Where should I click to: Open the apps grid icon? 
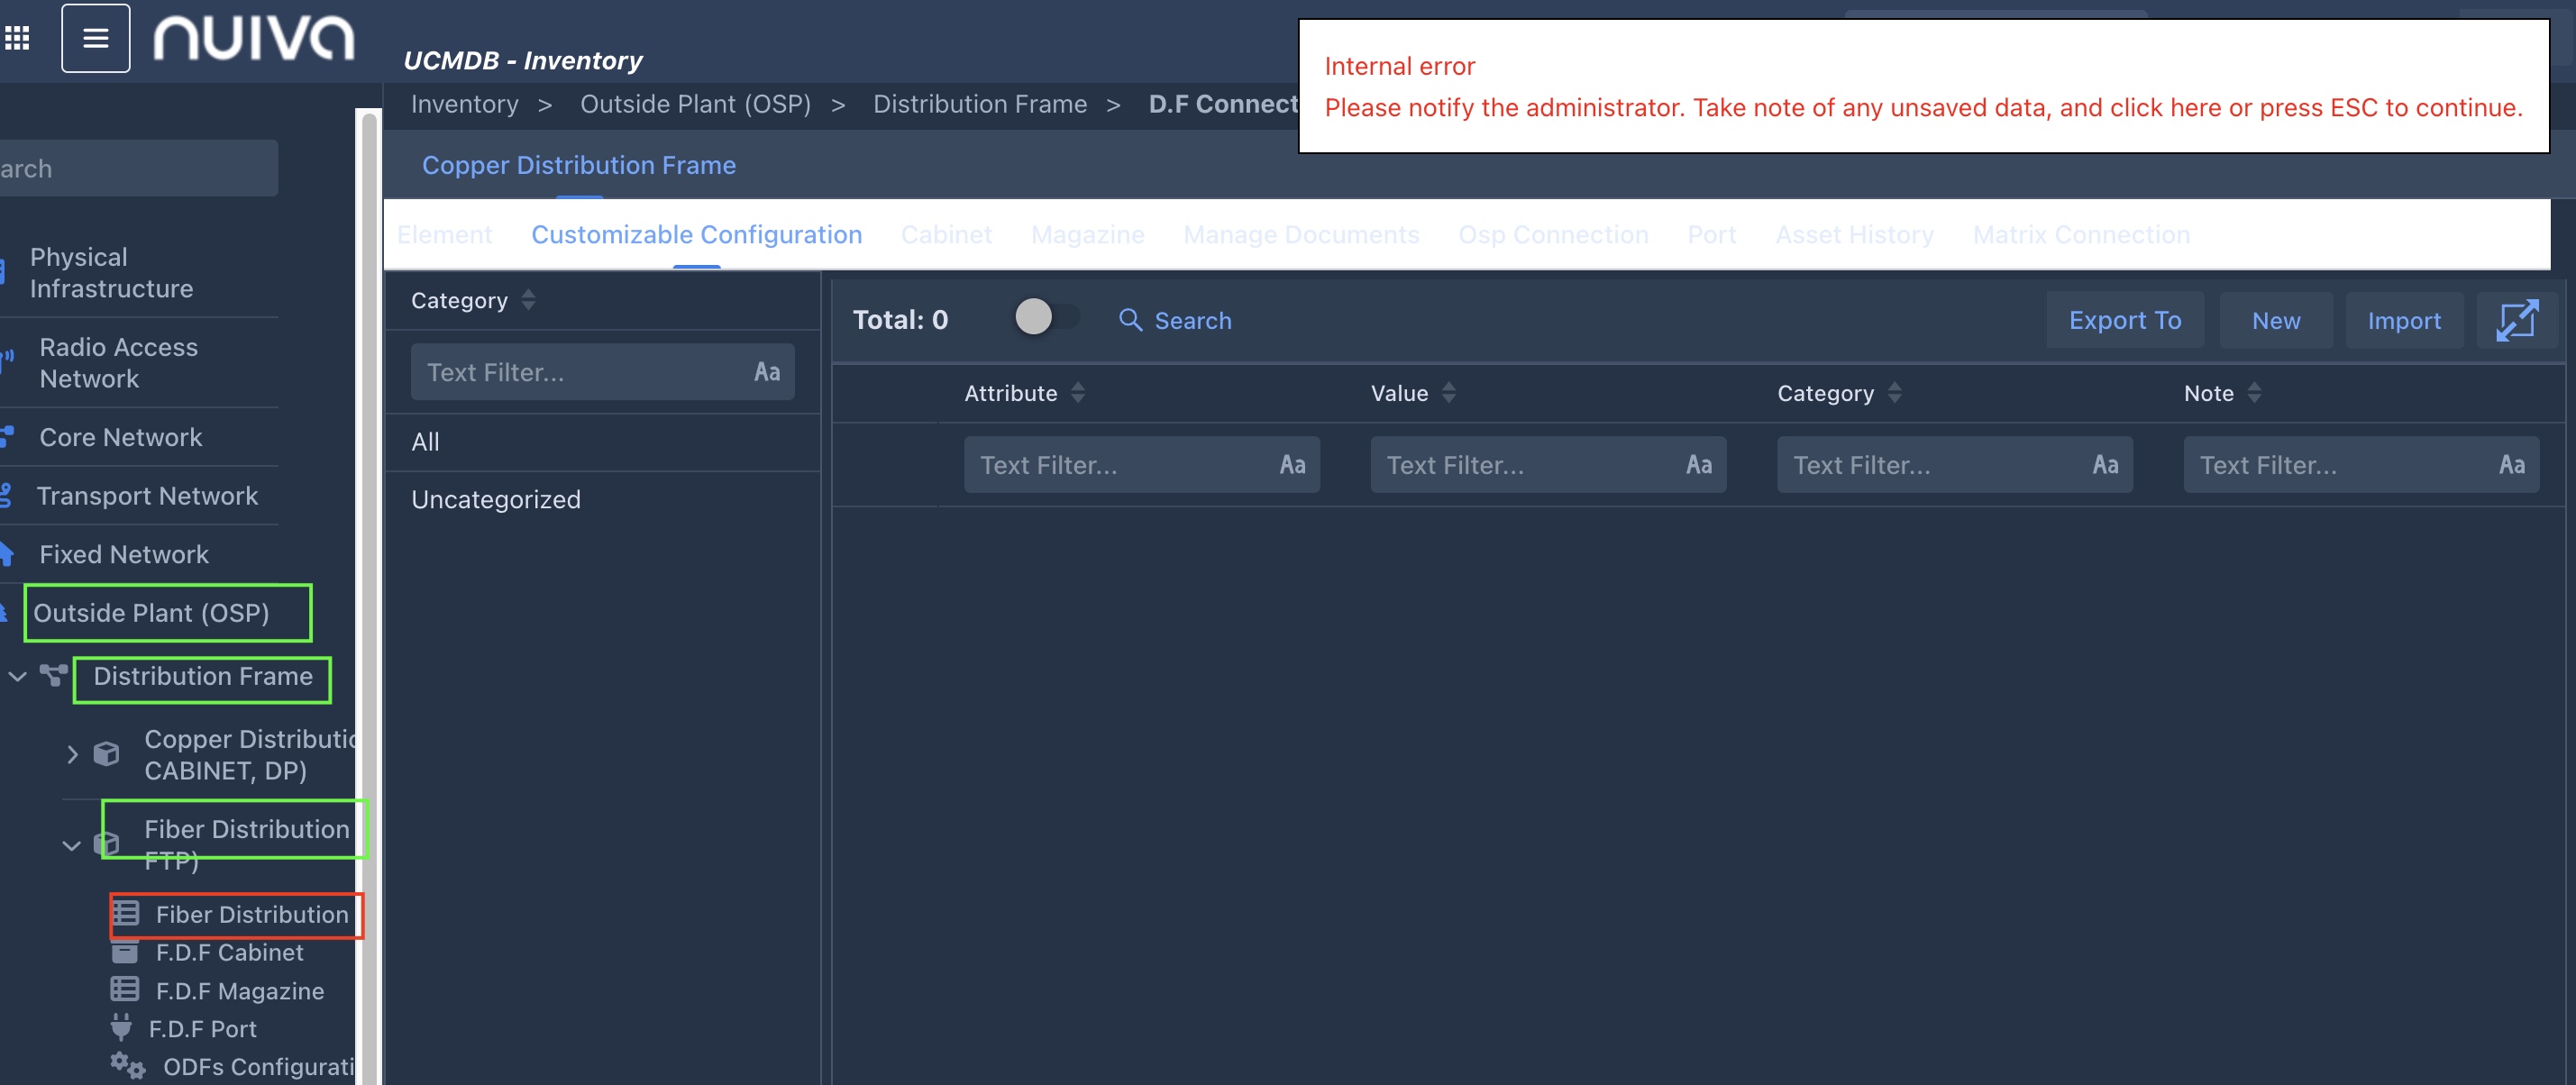[x=17, y=38]
